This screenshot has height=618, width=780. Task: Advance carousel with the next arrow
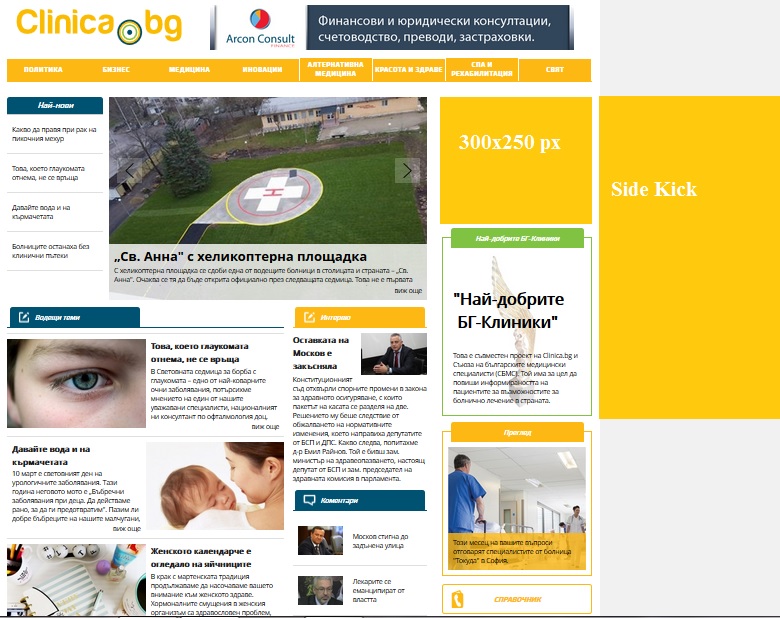tap(407, 170)
